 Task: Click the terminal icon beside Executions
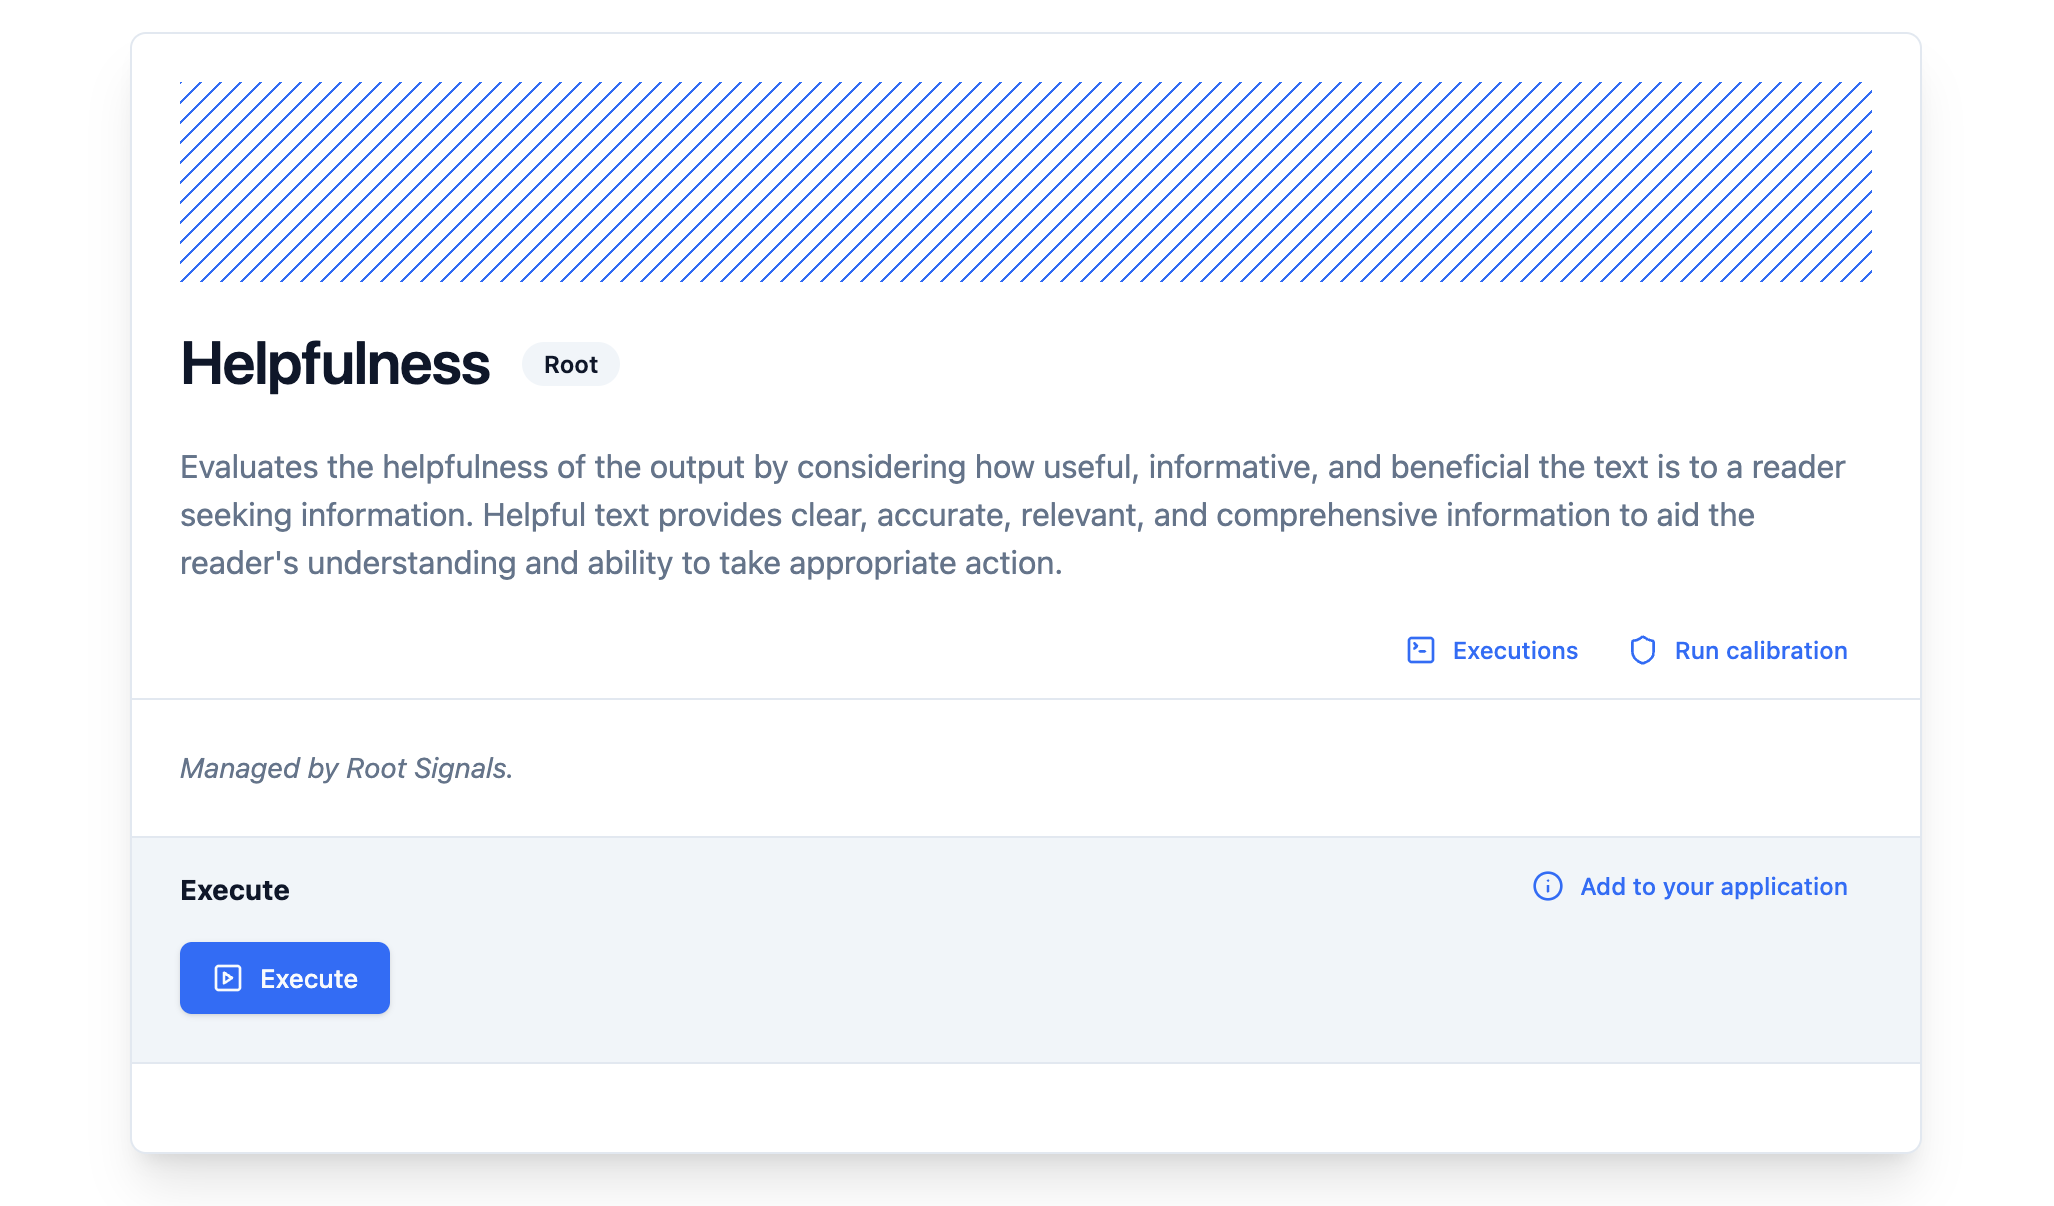(x=1420, y=651)
